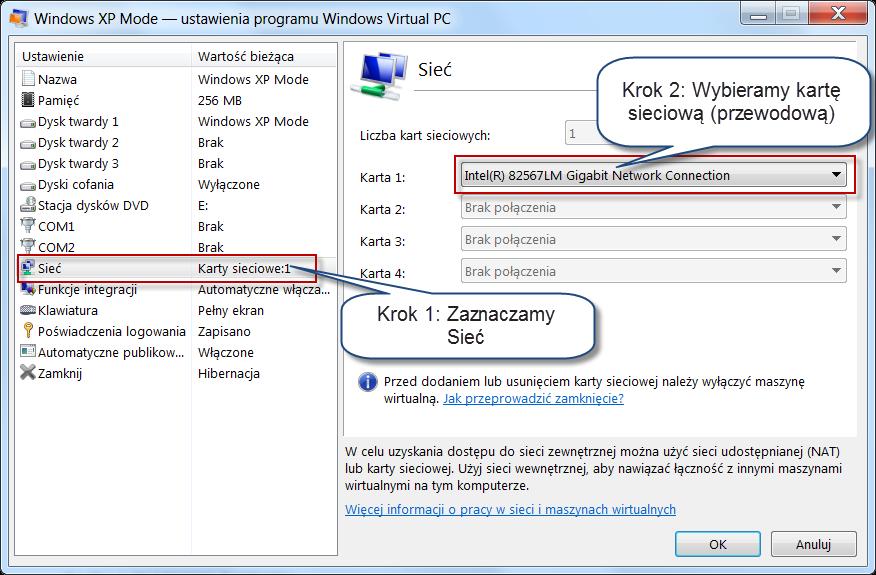Click the Automatyczne publikowanie icon
The height and width of the screenshot is (575, 876).
coord(28,351)
